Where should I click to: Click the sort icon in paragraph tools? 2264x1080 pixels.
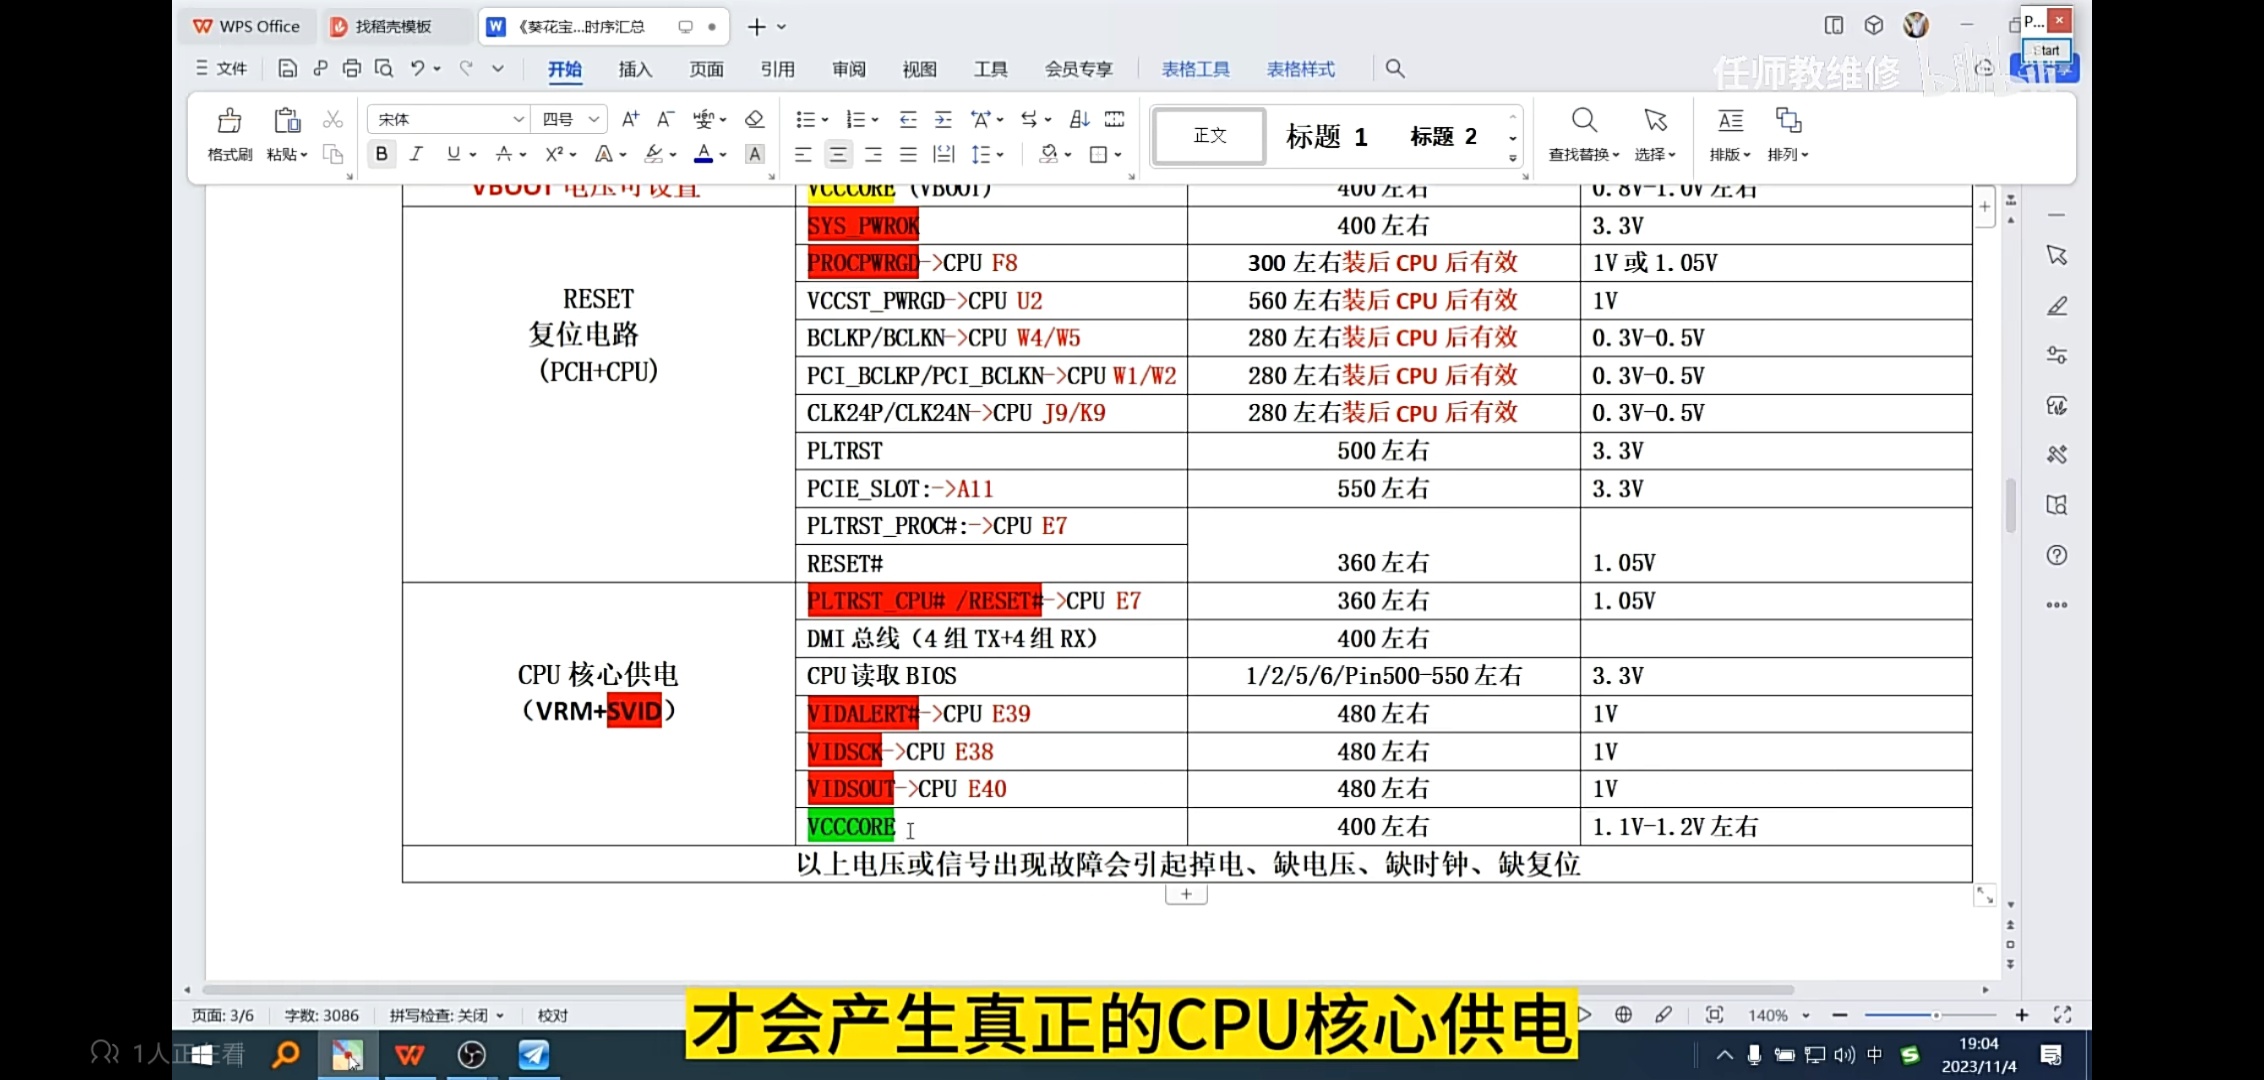coord(1079,119)
